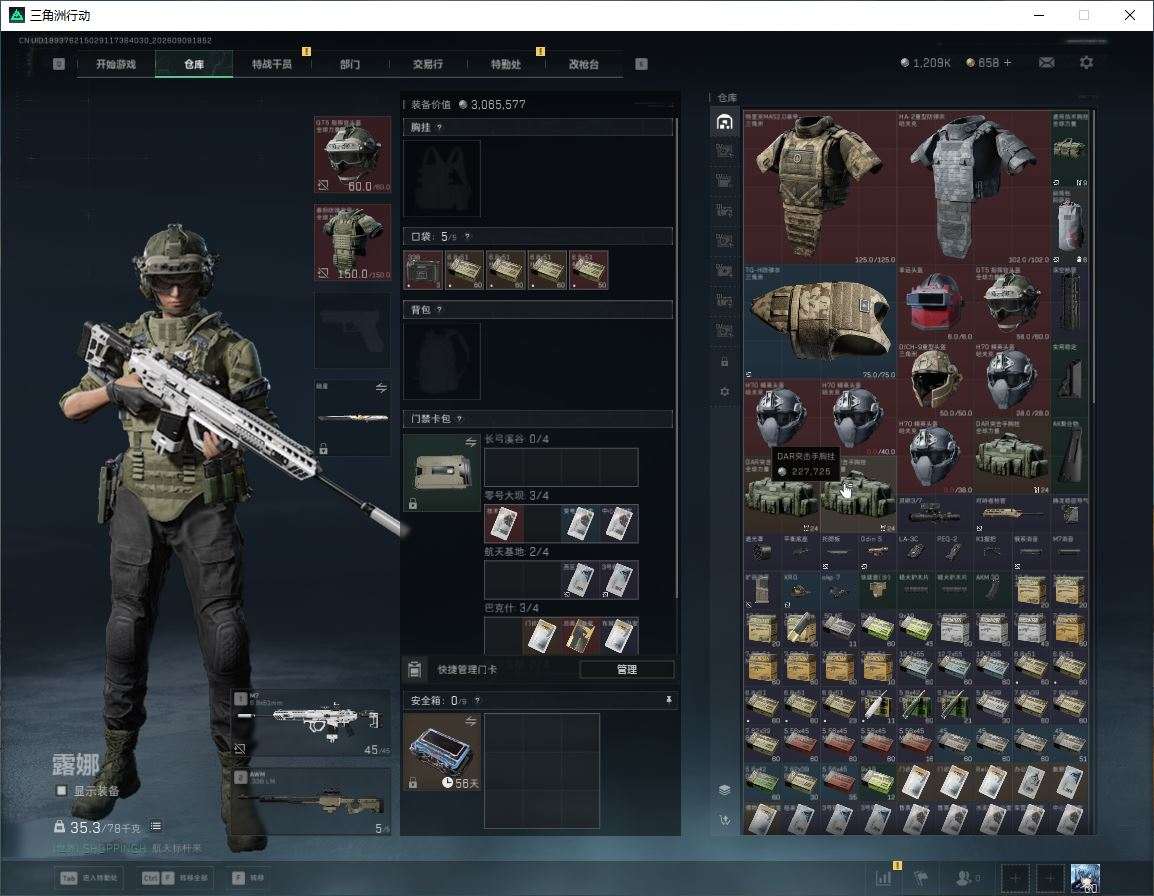Click the warehouse stack layers icon

coord(724,790)
